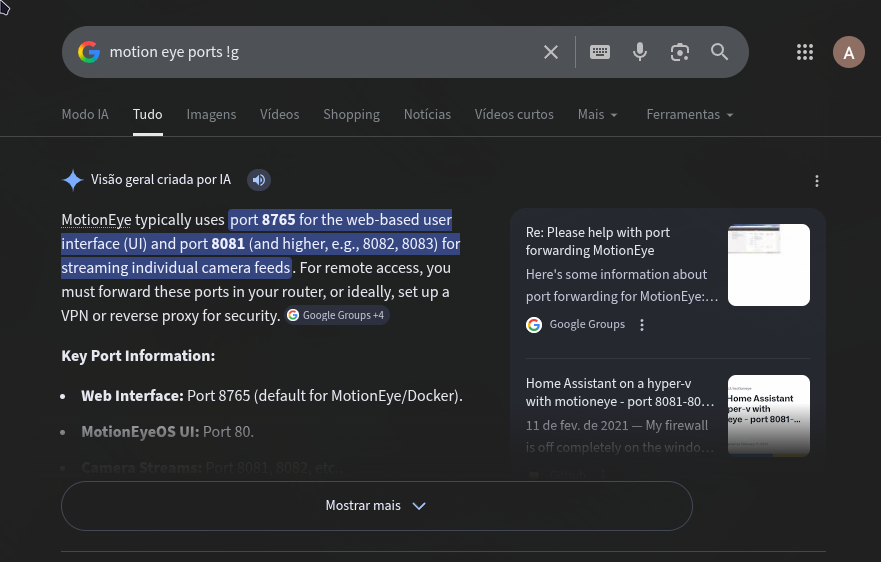Open thumbnail of port forwarding MotionEye result
This screenshot has width=881, height=562.
769,265
